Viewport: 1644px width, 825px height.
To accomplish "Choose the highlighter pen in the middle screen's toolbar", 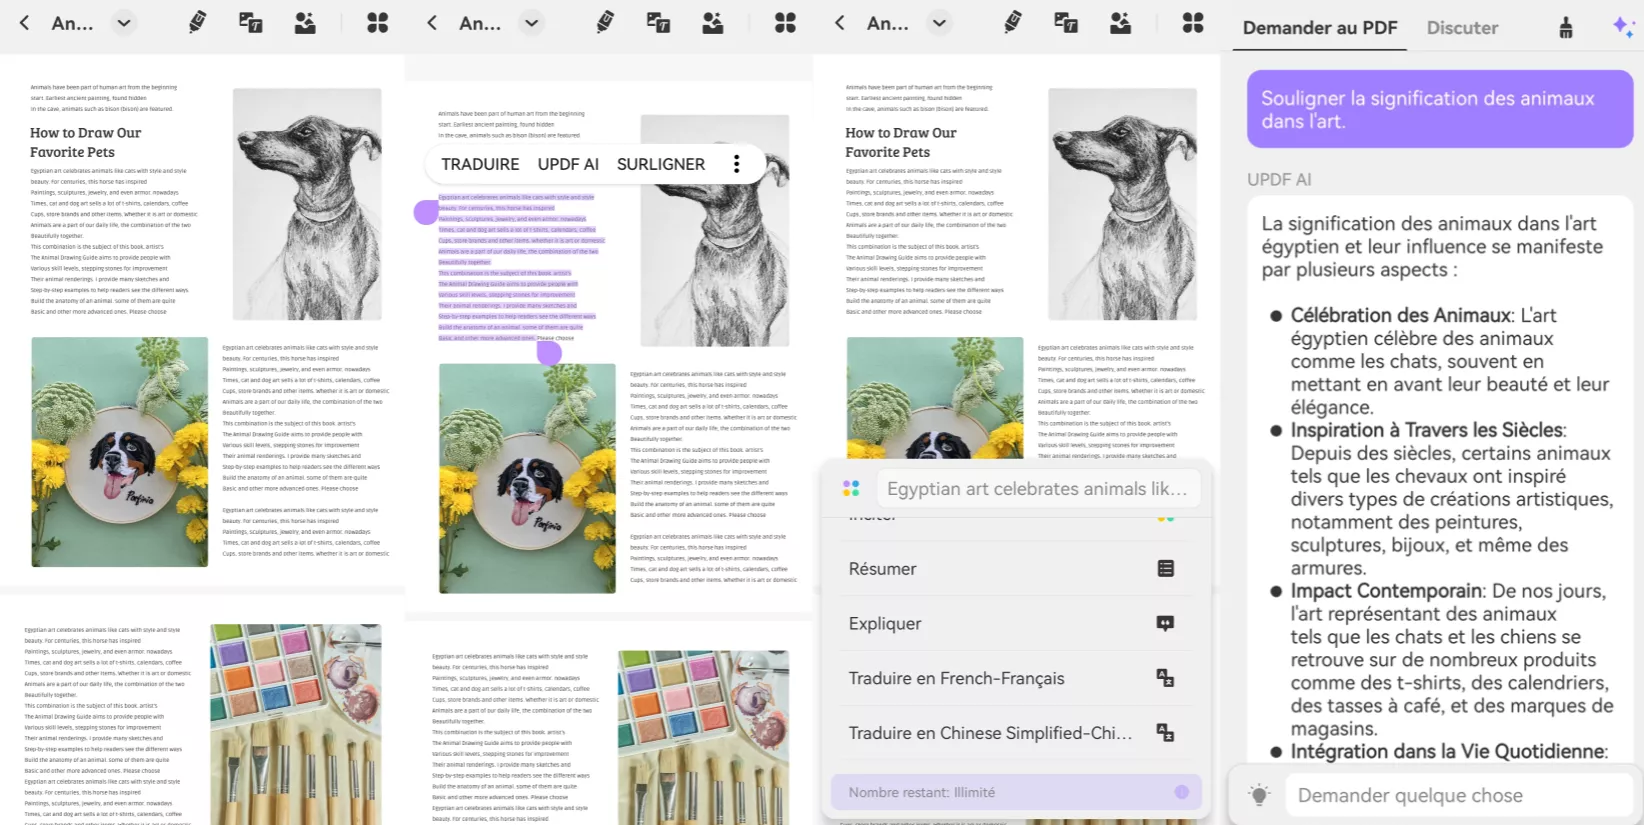I will [x=605, y=22].
